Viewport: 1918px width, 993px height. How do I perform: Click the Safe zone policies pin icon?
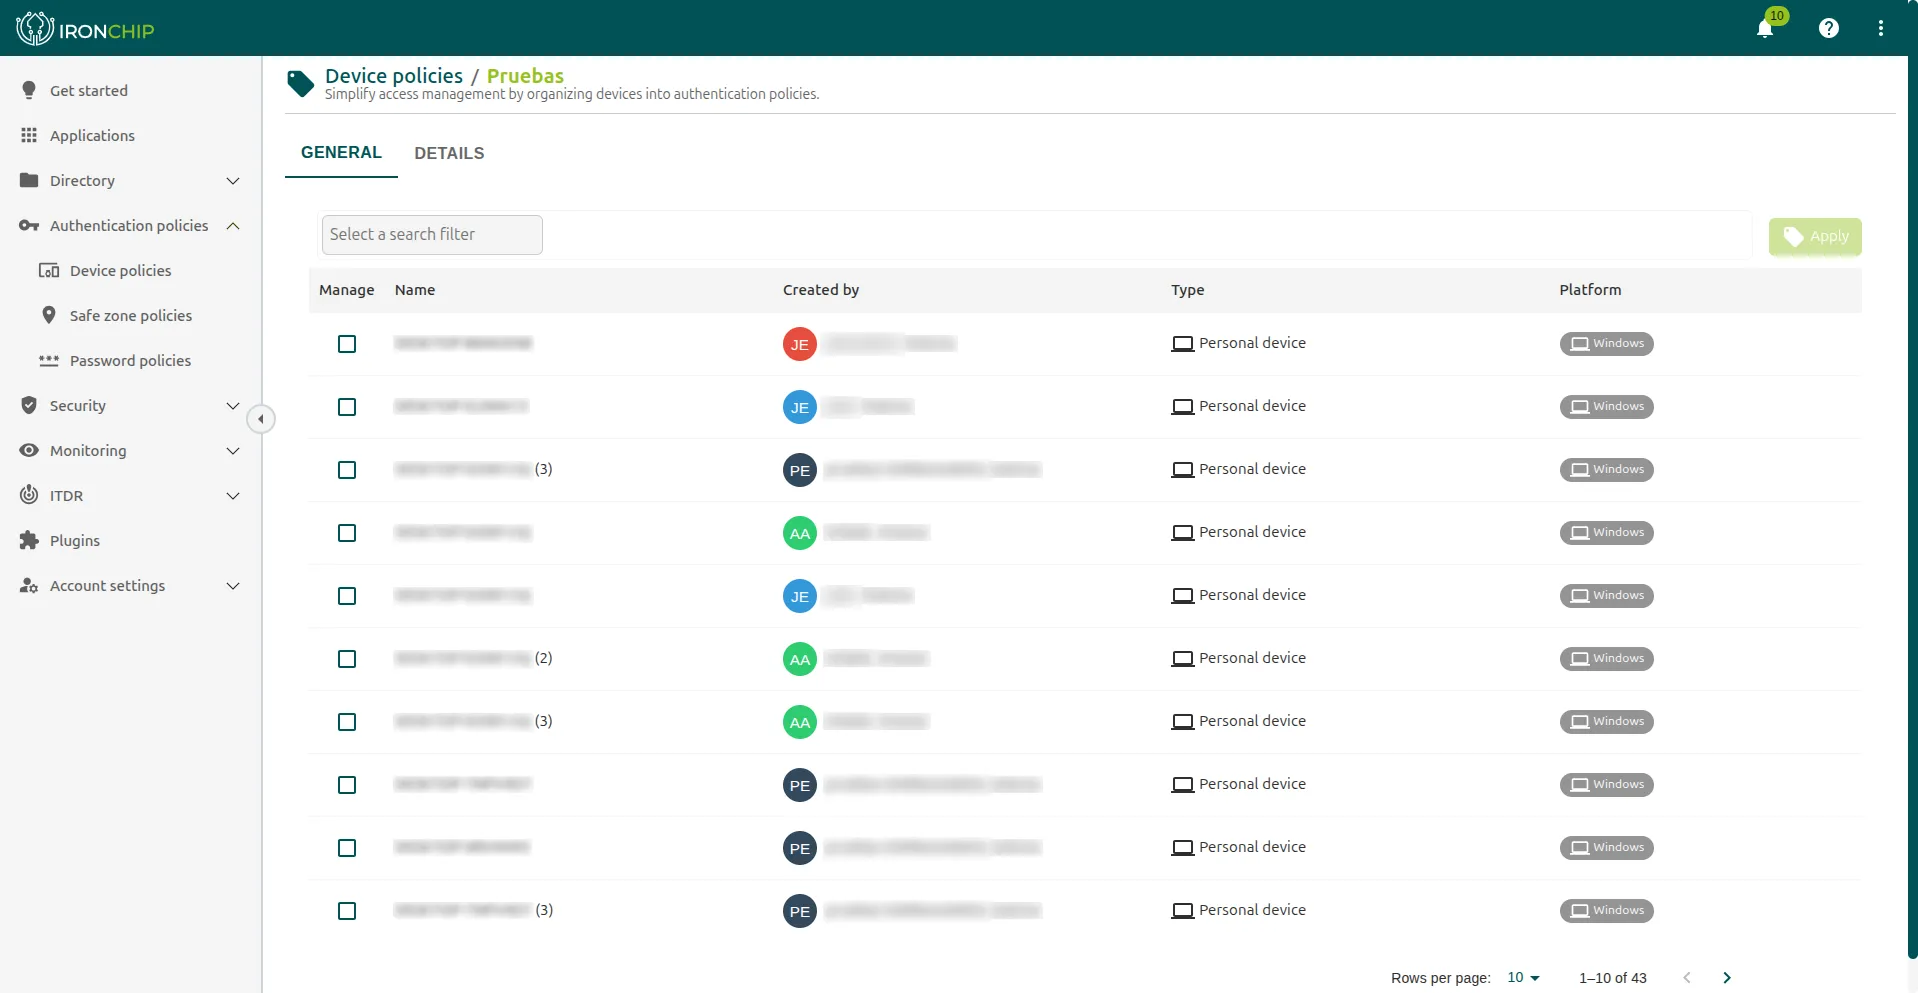pos(49,315)
